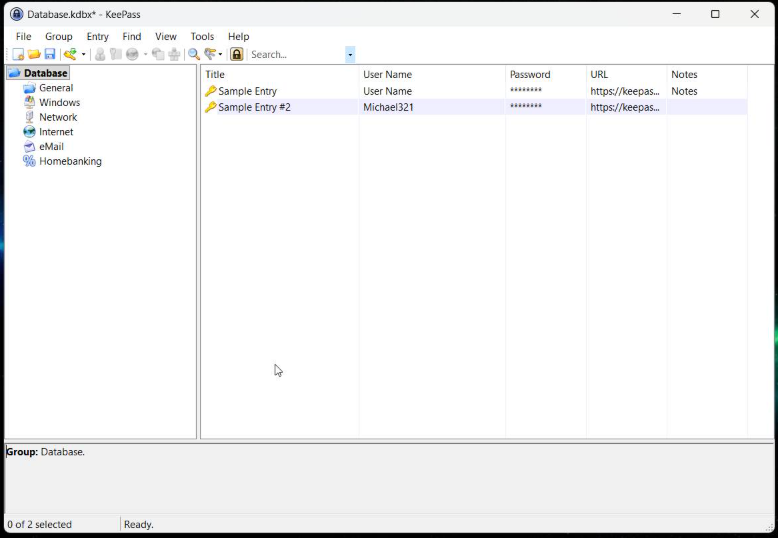778x538 pixels.
Task: Open the Entry menu
Action: (97, 36)
